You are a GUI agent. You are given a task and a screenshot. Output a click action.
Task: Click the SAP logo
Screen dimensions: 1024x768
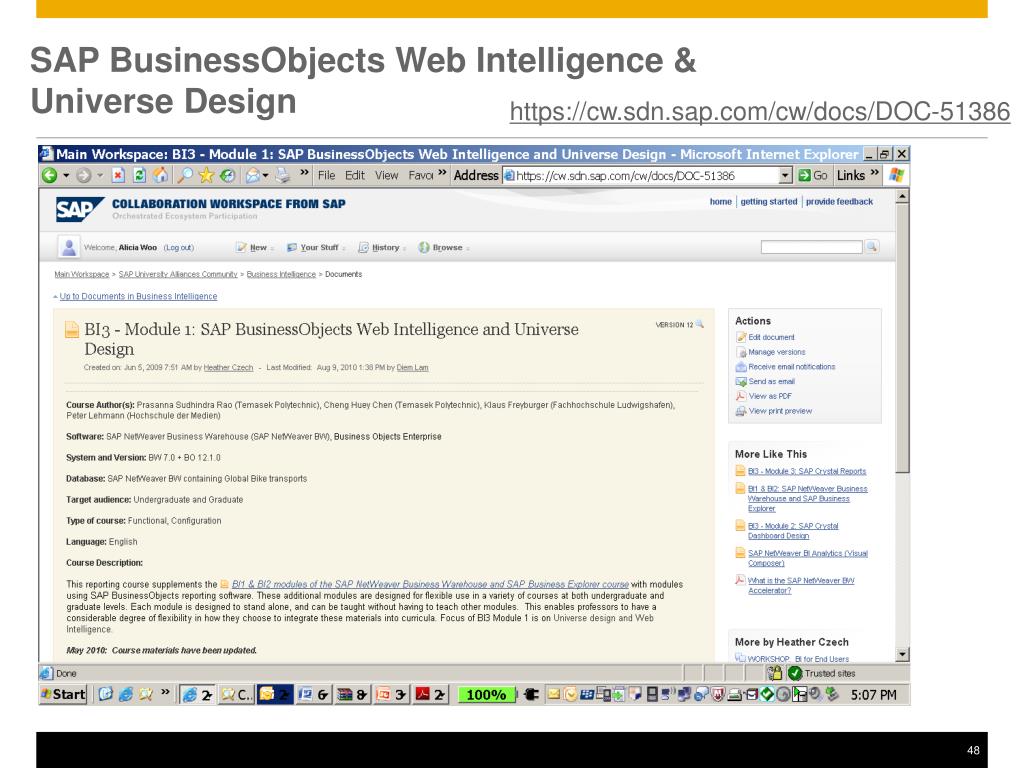point(80,210)
